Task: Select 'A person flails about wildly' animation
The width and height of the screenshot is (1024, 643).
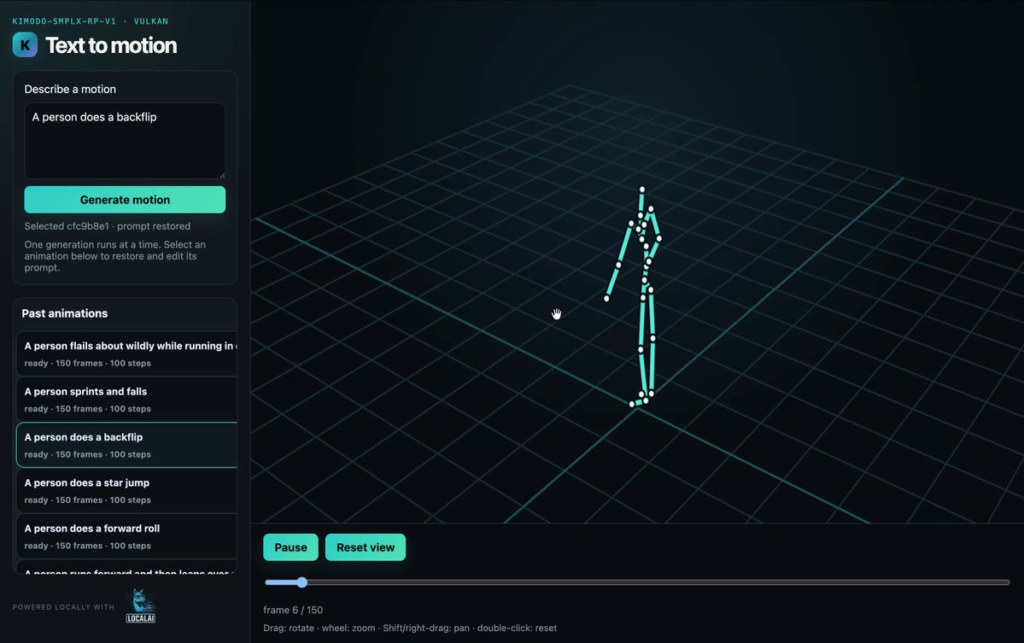Action: click(x=127, y=354)
